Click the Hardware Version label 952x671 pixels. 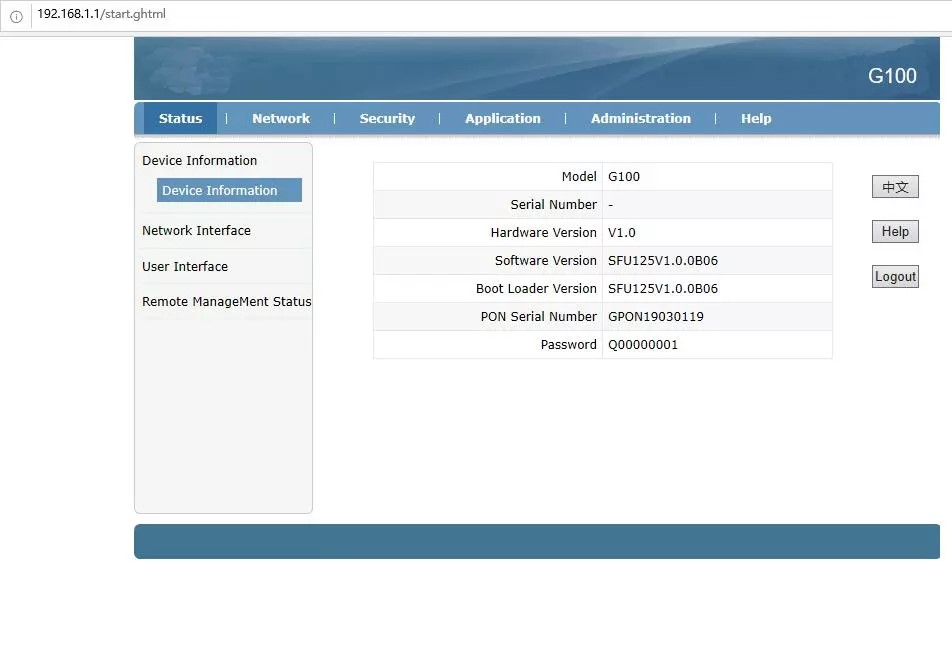point(543,233)
